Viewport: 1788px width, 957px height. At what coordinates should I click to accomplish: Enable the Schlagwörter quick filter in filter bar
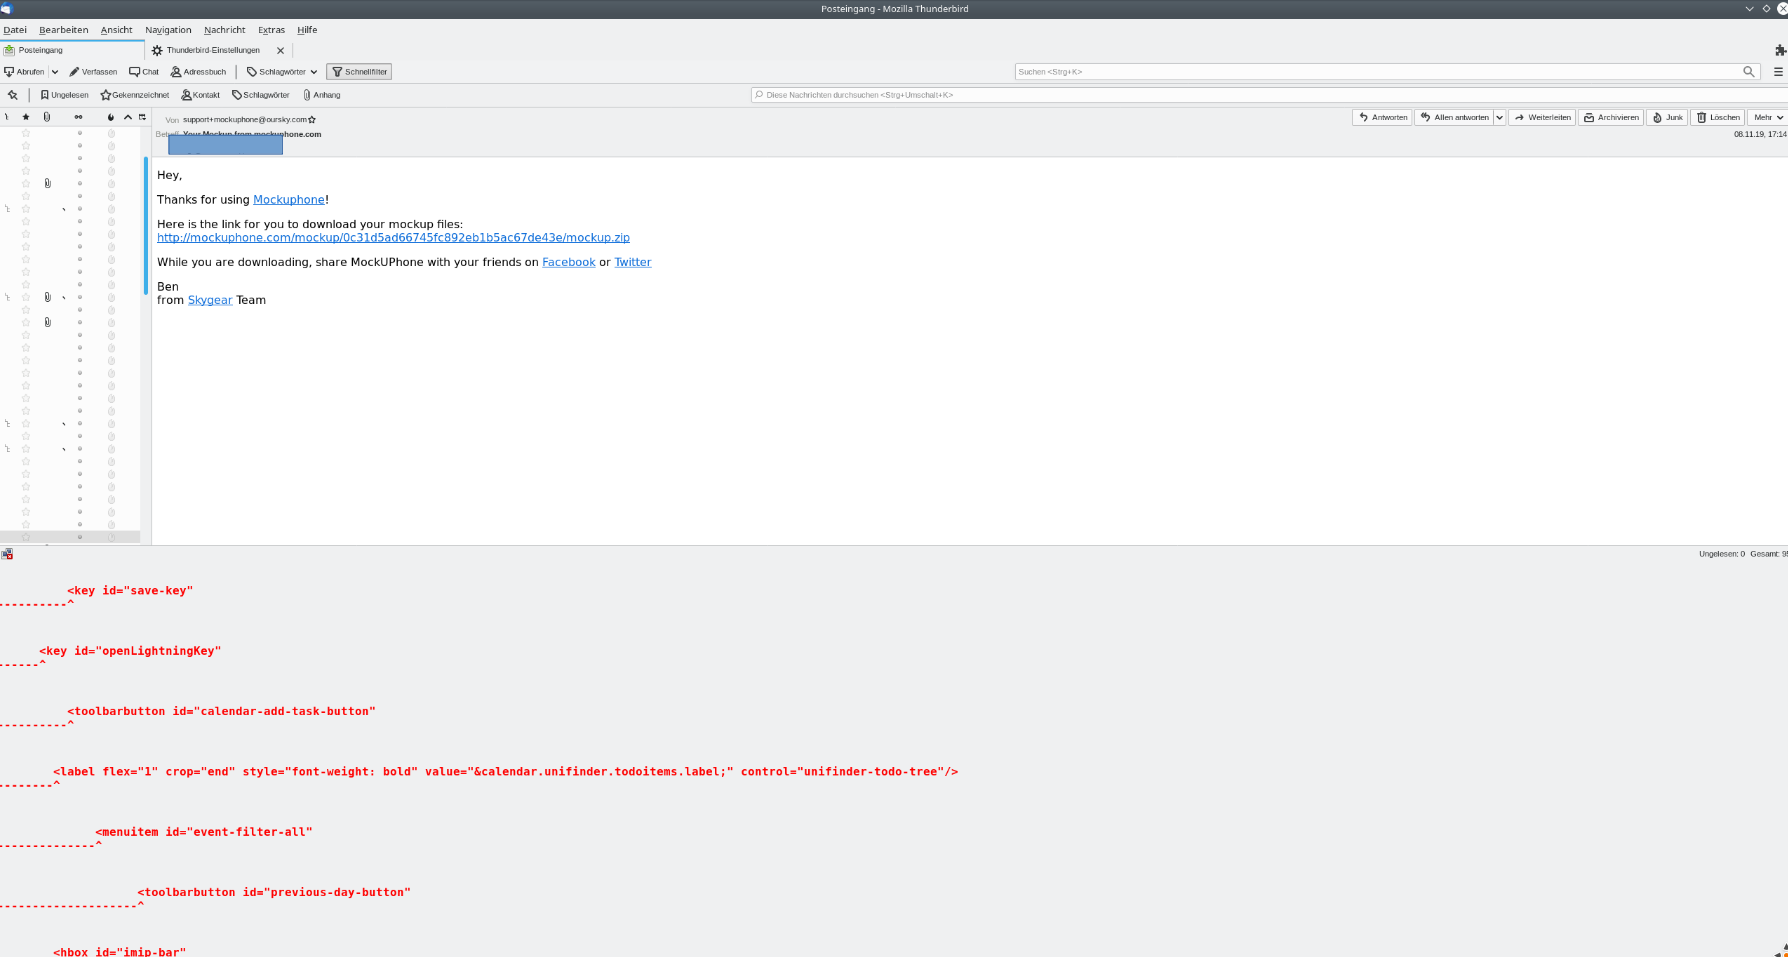click(x=261, y=95)
